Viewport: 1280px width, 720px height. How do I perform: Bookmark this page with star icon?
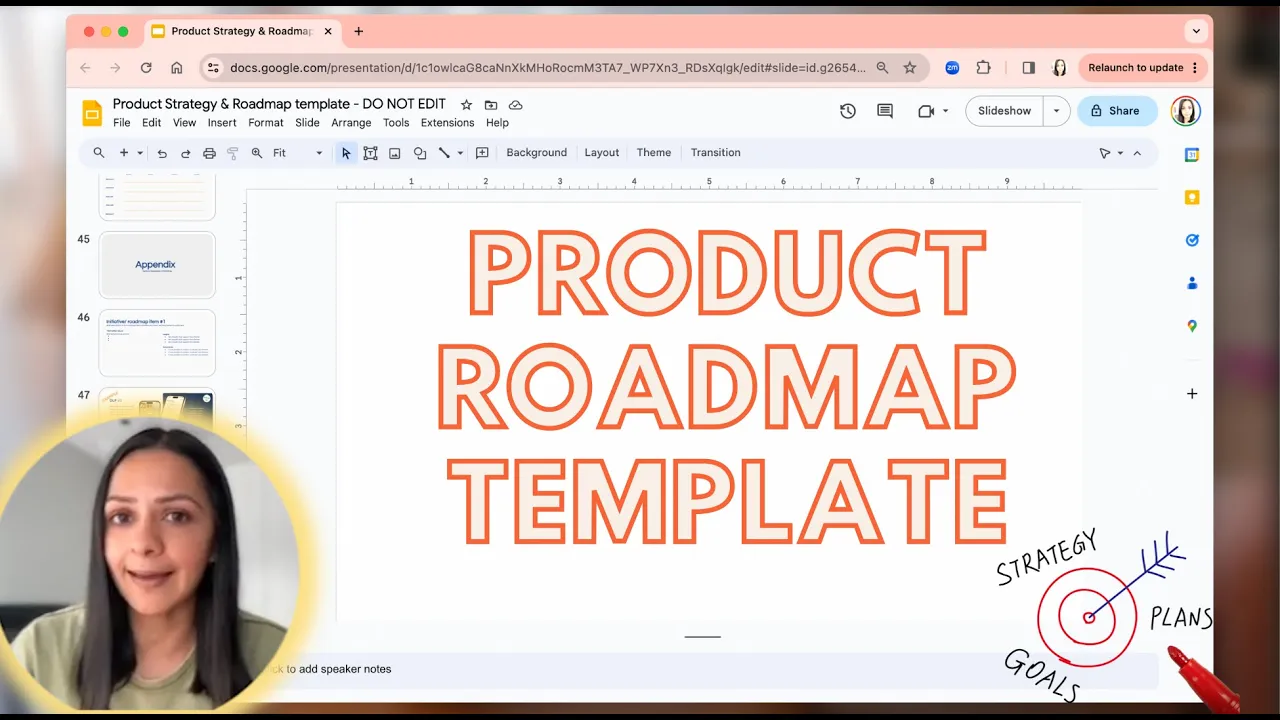(x=910, y=68)
